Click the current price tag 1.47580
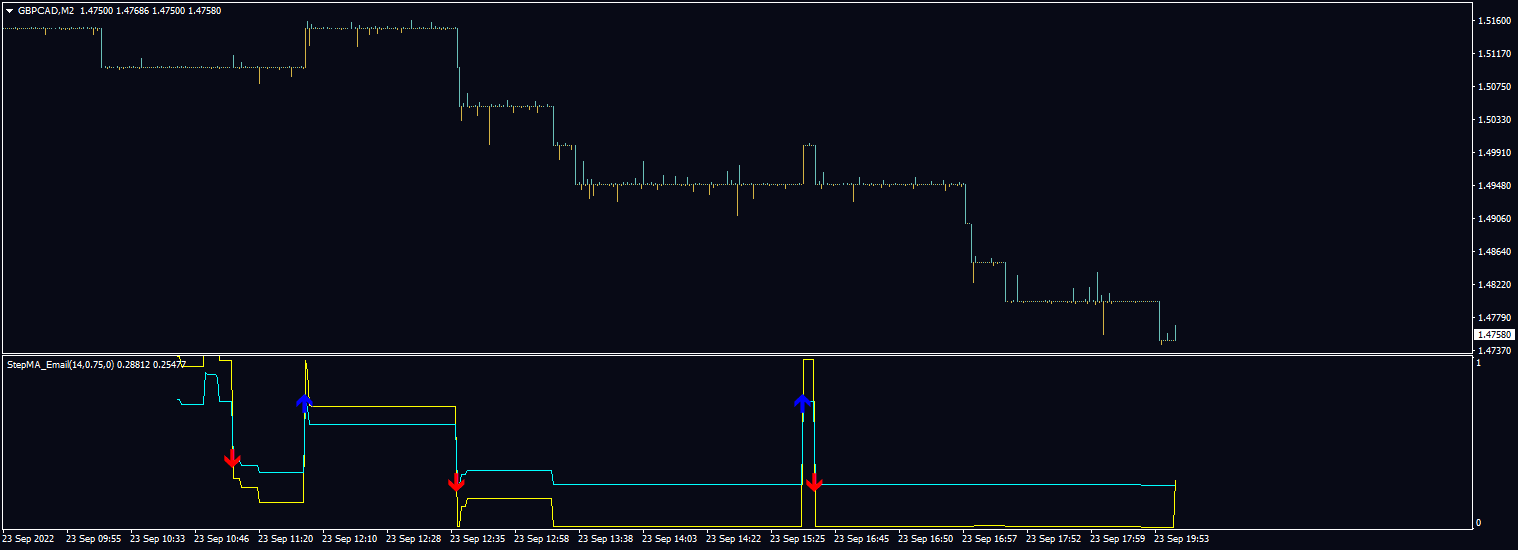The image size is (1518, 550). click(x=1493, y=334)
